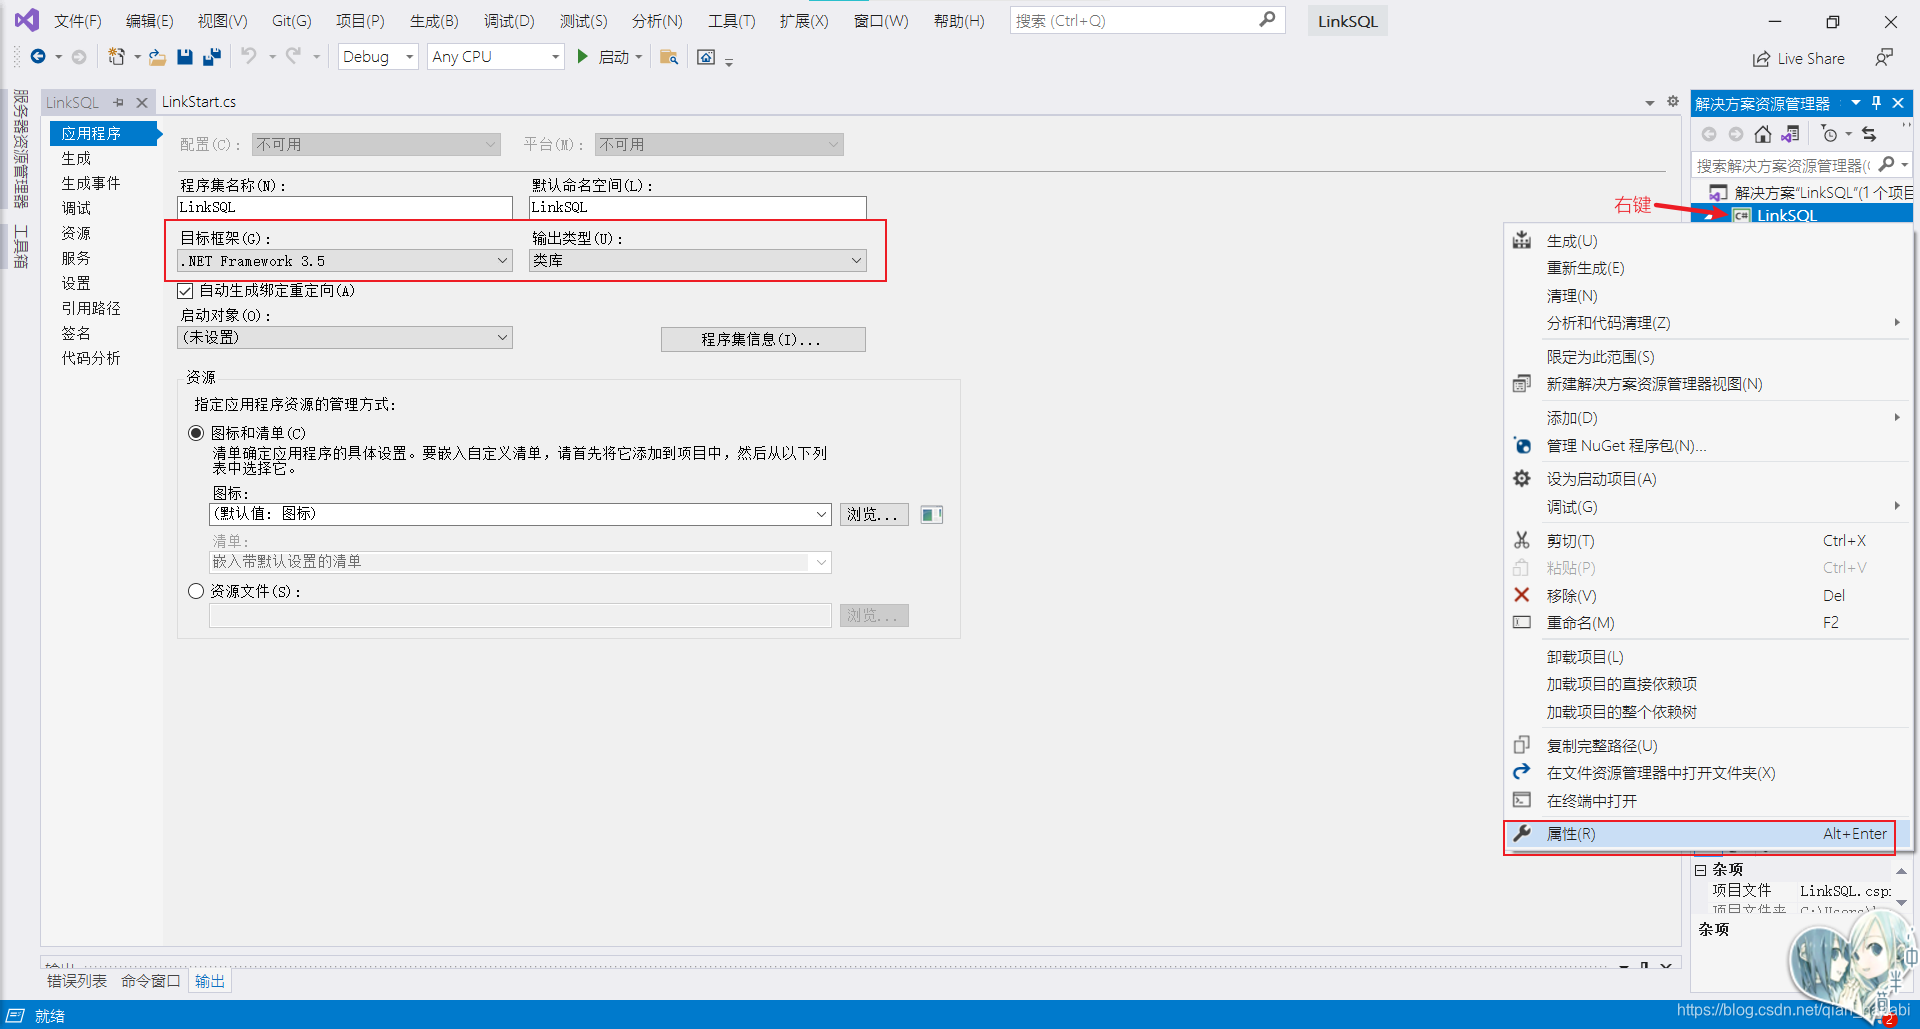Open the 目标框架 .NET Framework 3.5 dropdown
The image size is (1920, 1029).
pyautogui.click(x=345, y=261)
